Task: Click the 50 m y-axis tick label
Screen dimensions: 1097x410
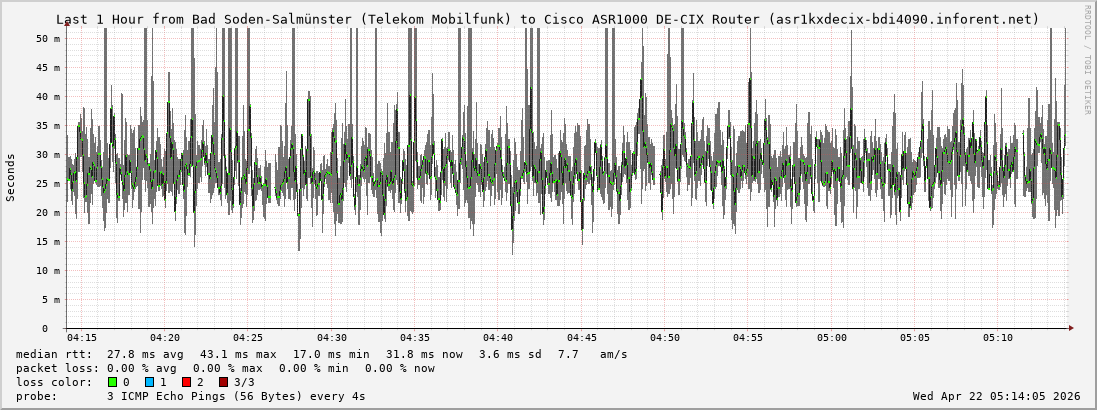Action: [x=48, y=38]
